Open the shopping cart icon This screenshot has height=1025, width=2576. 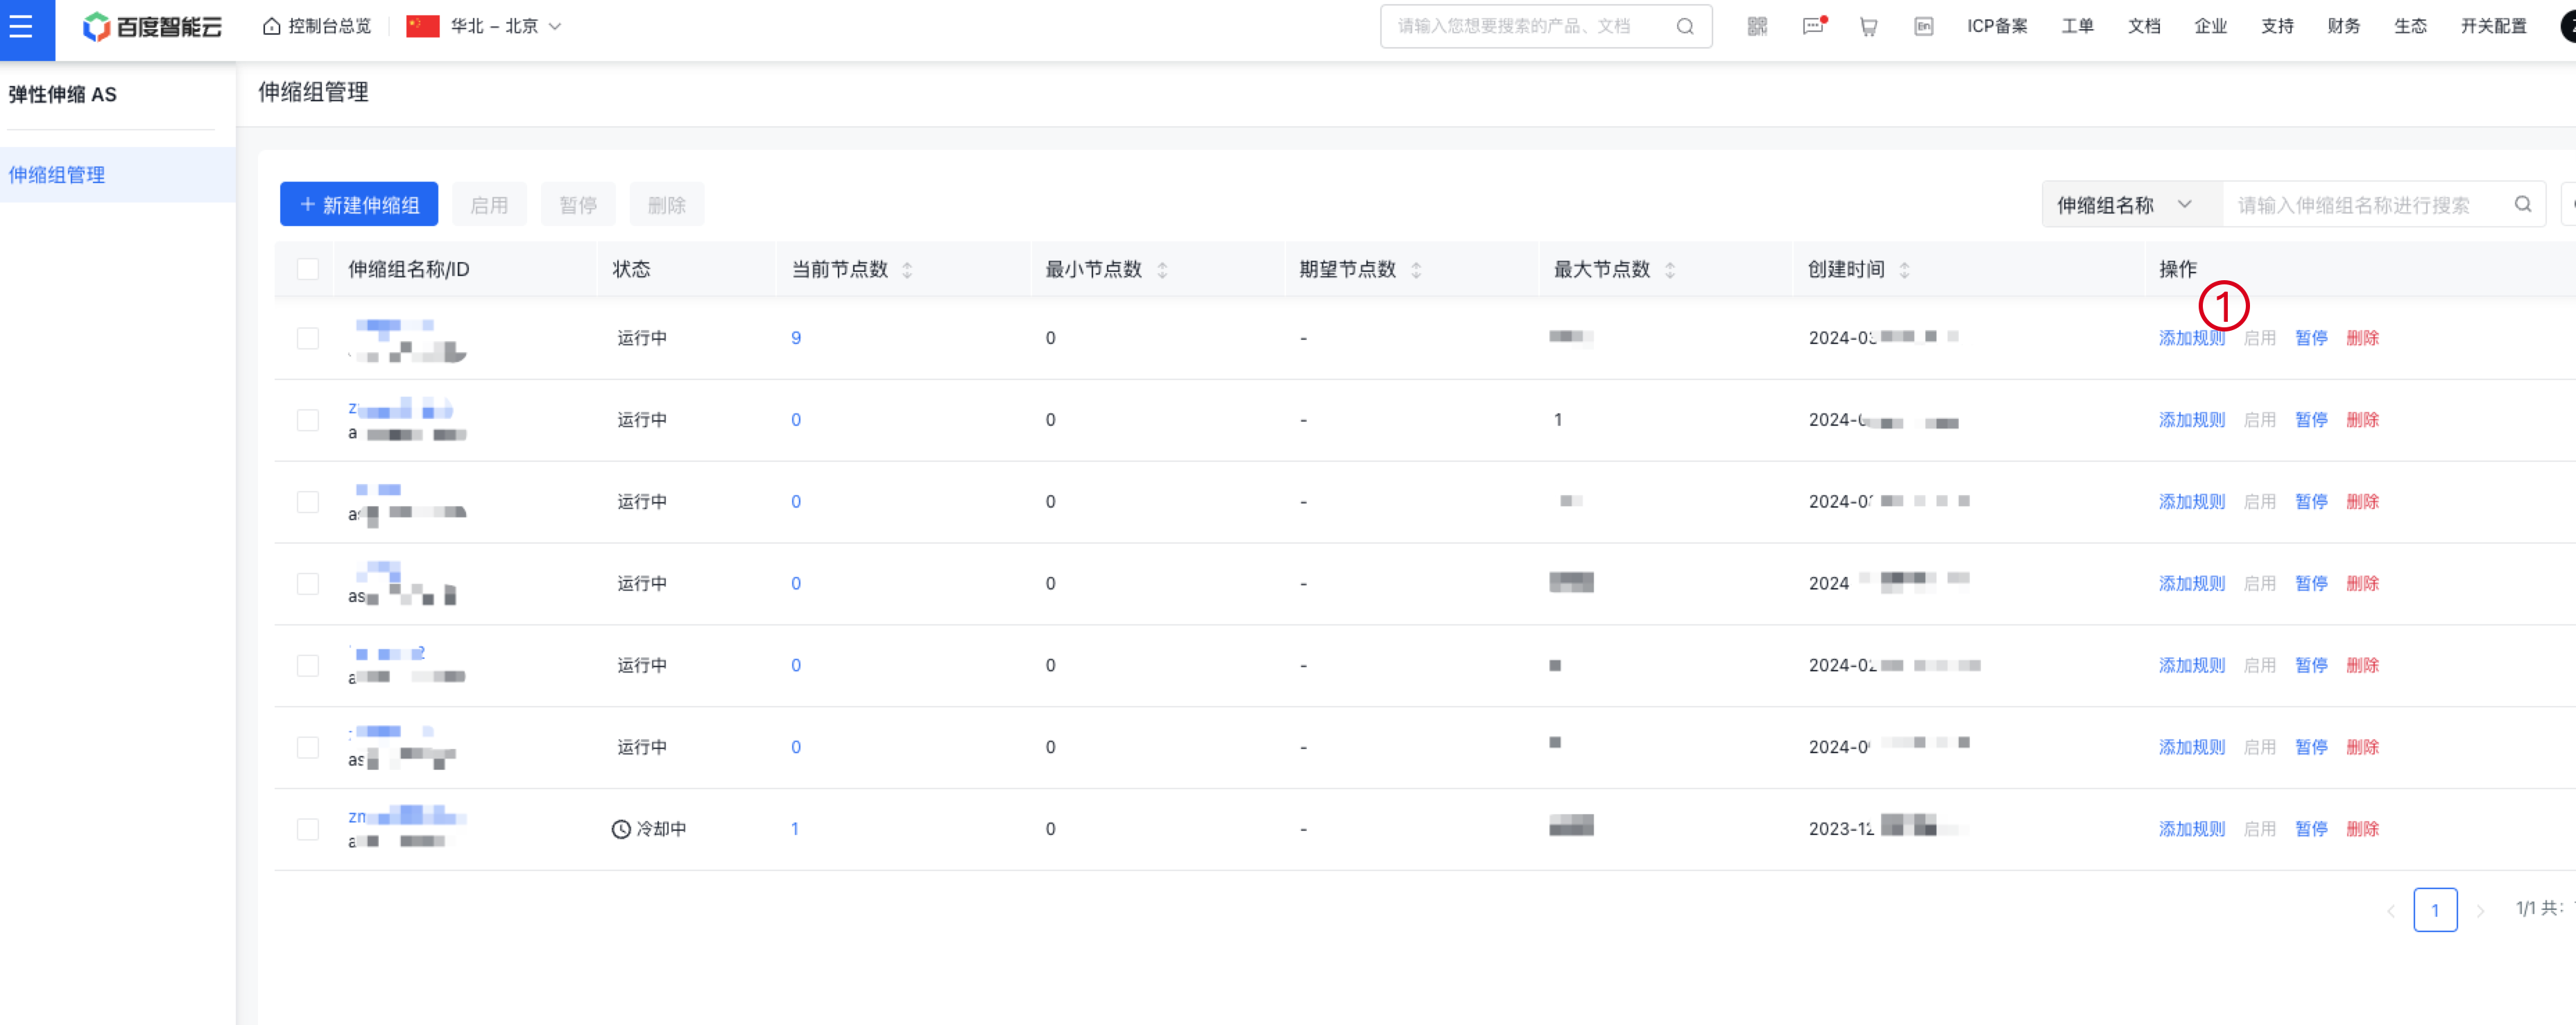pos(1868,27)
